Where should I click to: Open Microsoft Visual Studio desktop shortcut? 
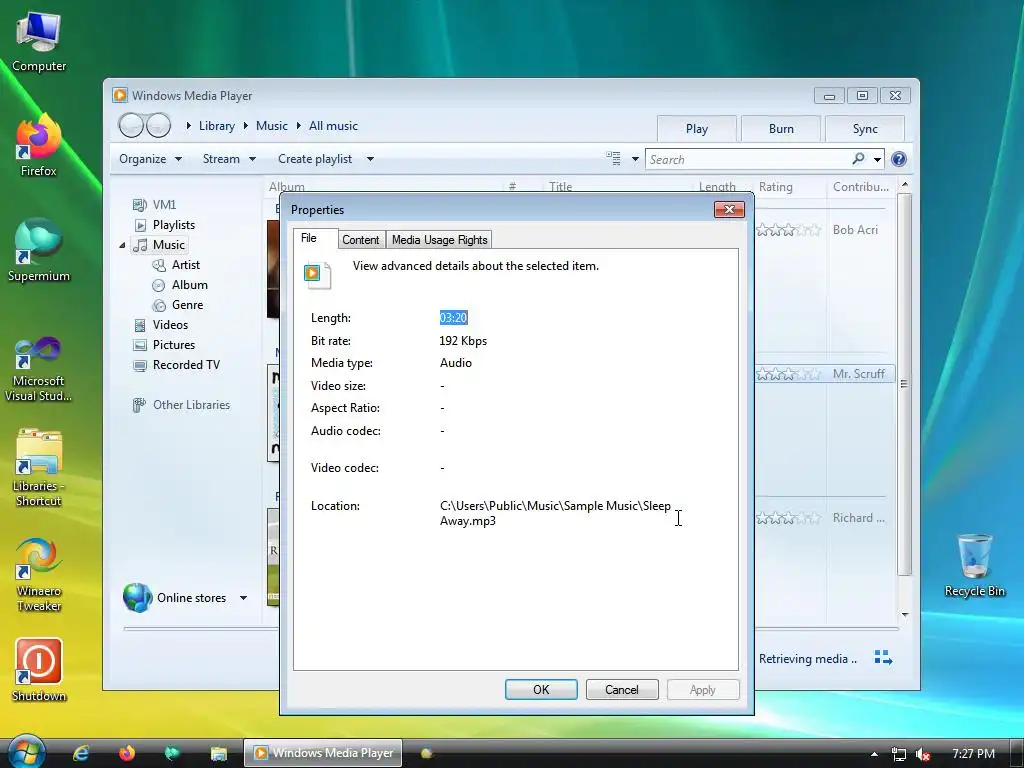point(39,369)
